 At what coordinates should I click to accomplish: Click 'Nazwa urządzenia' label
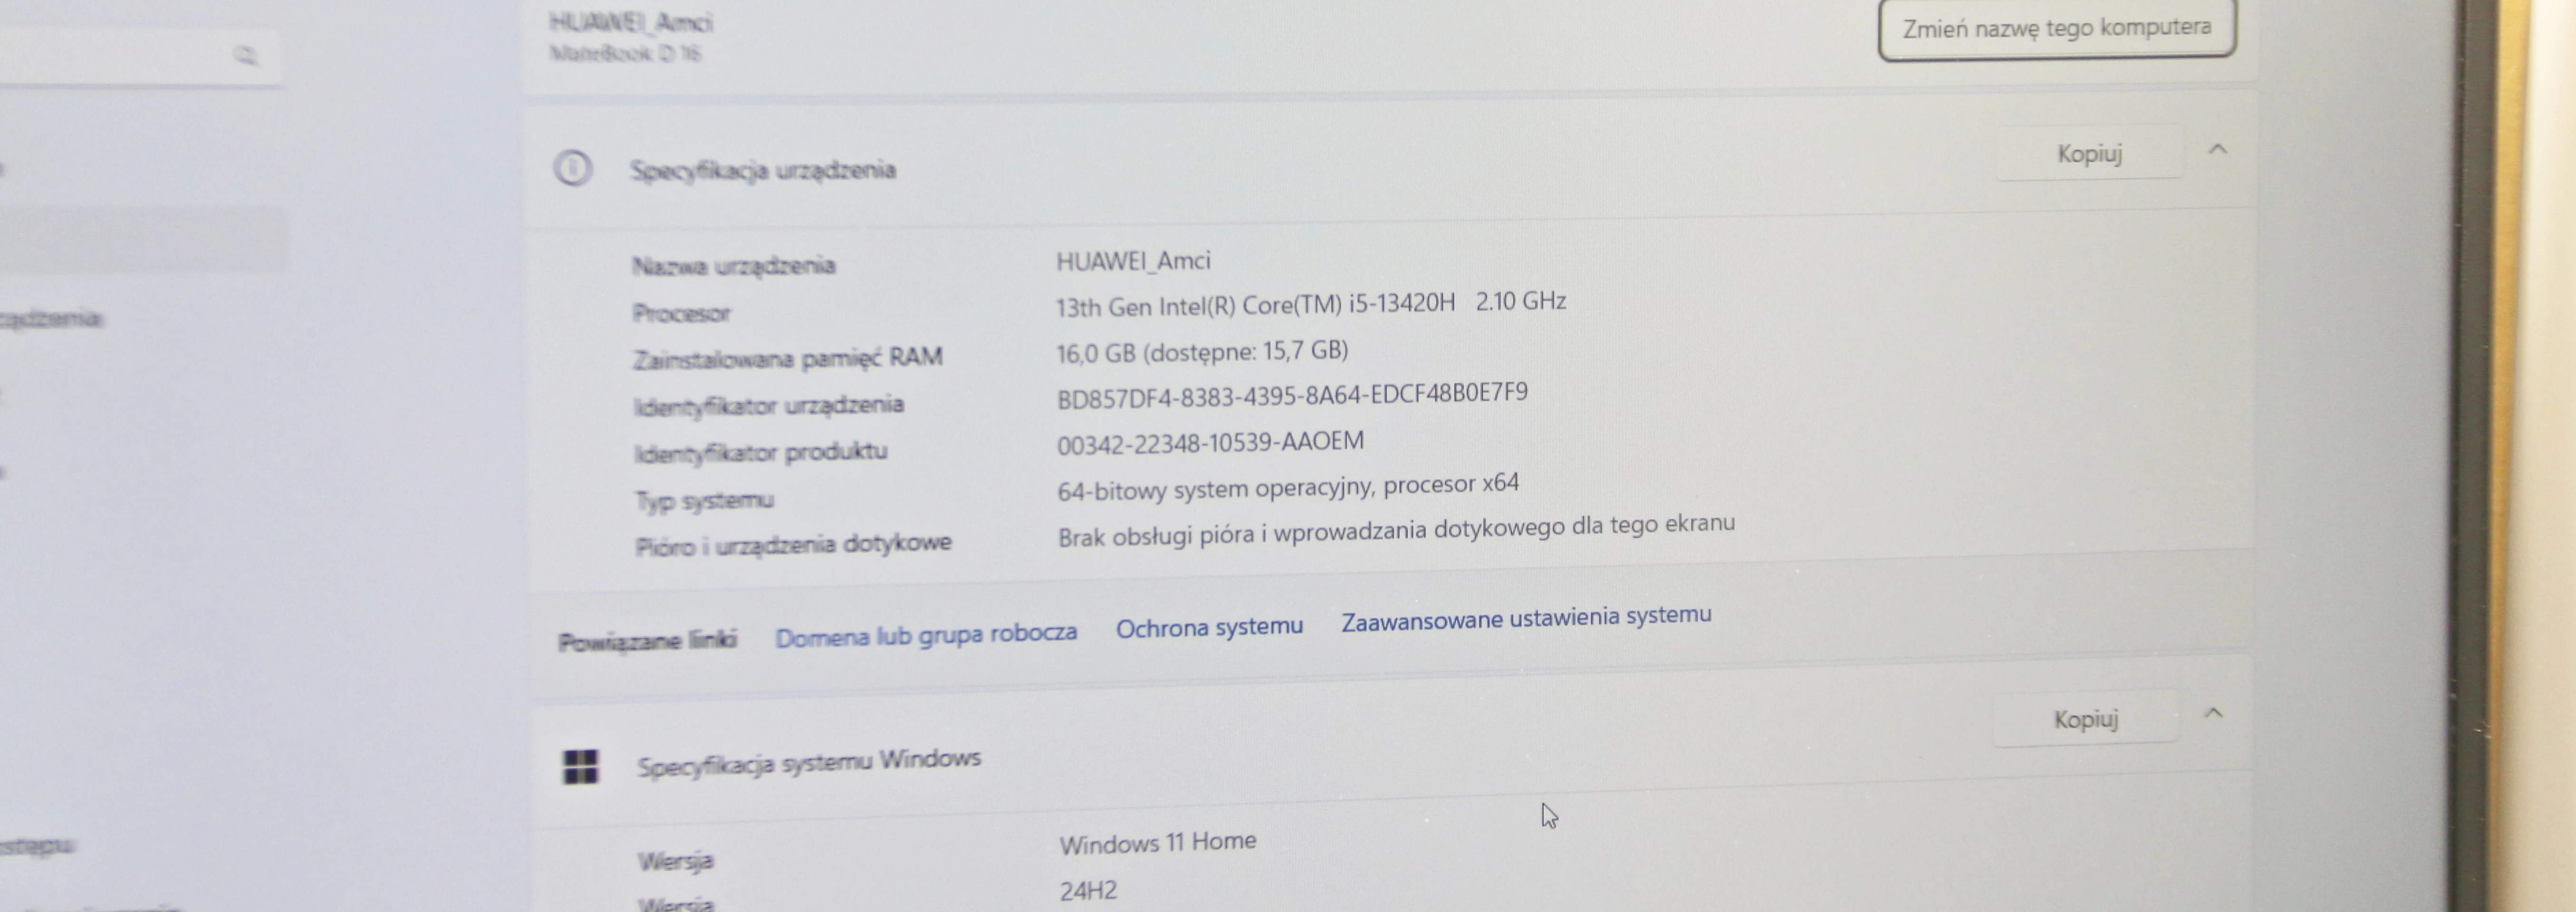[733, 266]
